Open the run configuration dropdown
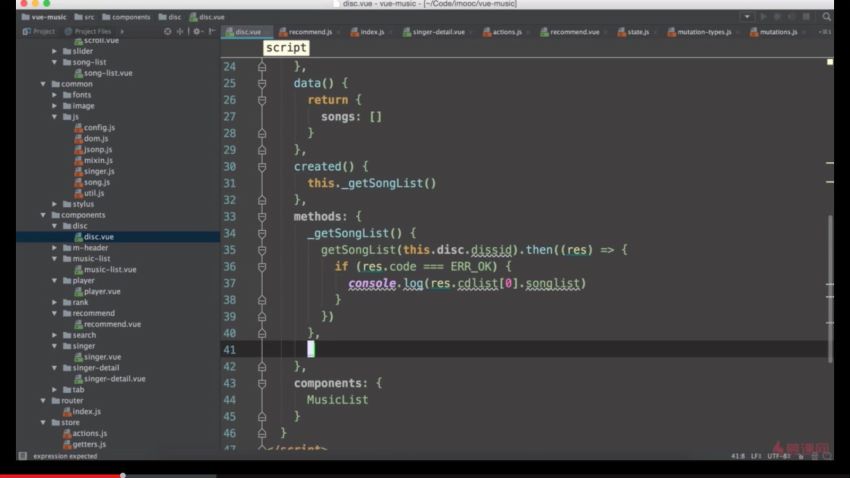This screenshot has height=478, width=850. (x=747, y=17)
